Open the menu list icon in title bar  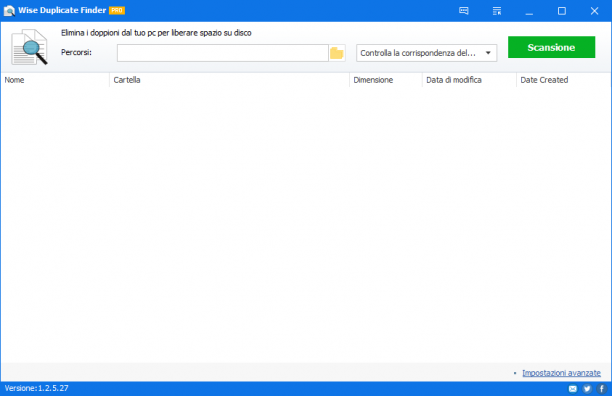(x=496, y=11)
